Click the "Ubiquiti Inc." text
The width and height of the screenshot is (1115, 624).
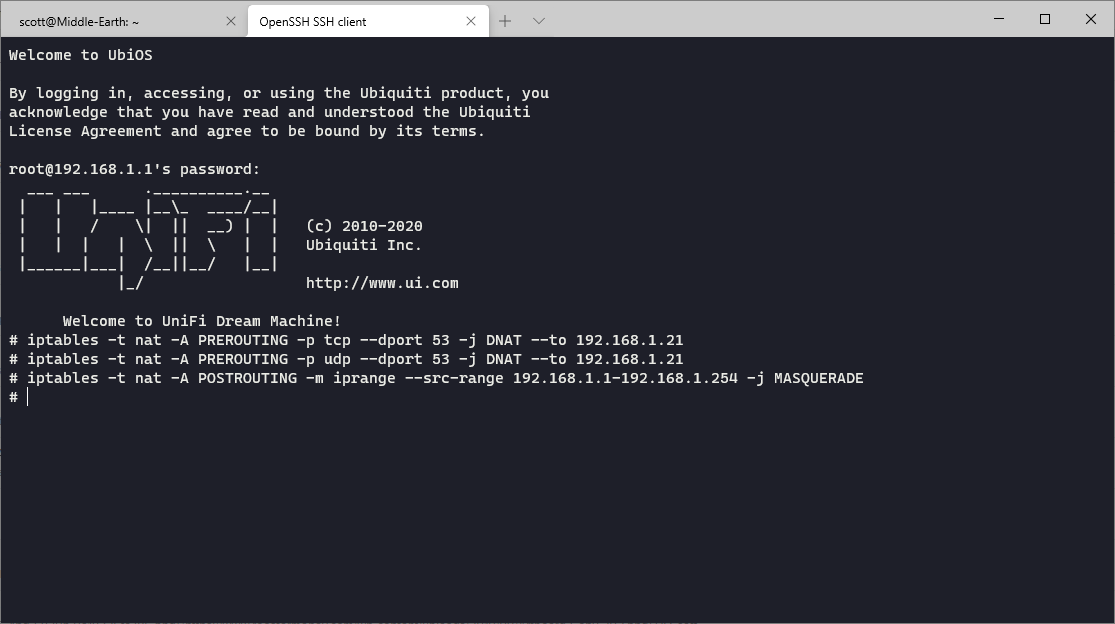[364, 245]
